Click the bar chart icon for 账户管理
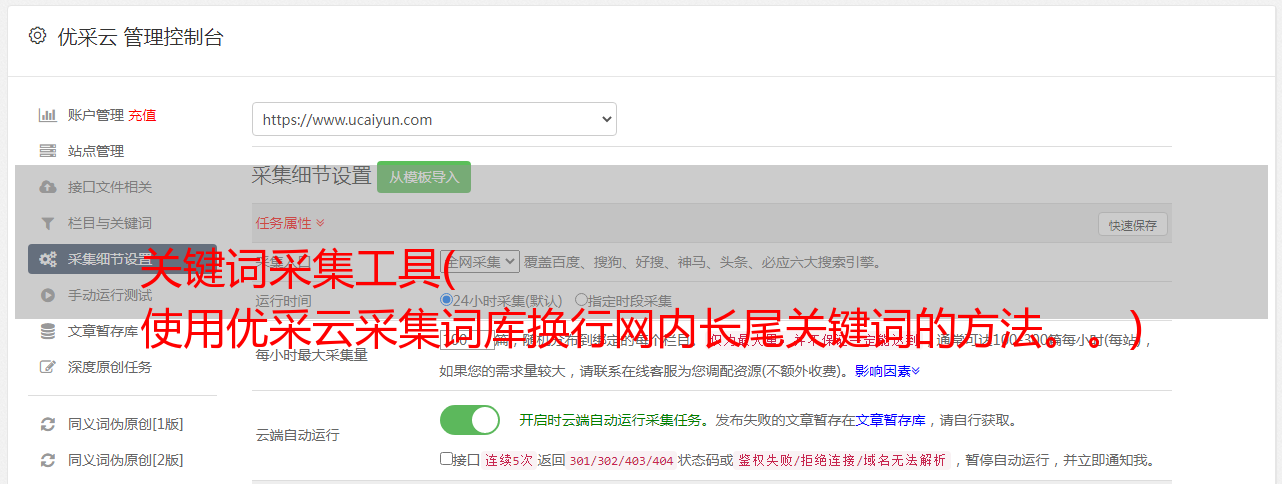1282x484 pixels. click(x=47, y=115)
